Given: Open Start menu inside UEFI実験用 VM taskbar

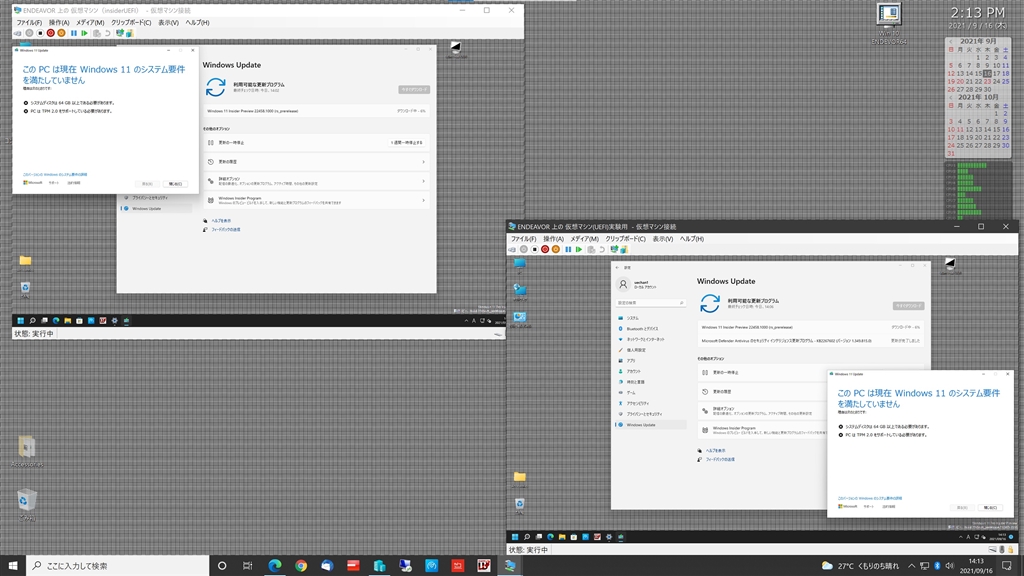Looking at the screenshot, I should [x=515, y=537].
